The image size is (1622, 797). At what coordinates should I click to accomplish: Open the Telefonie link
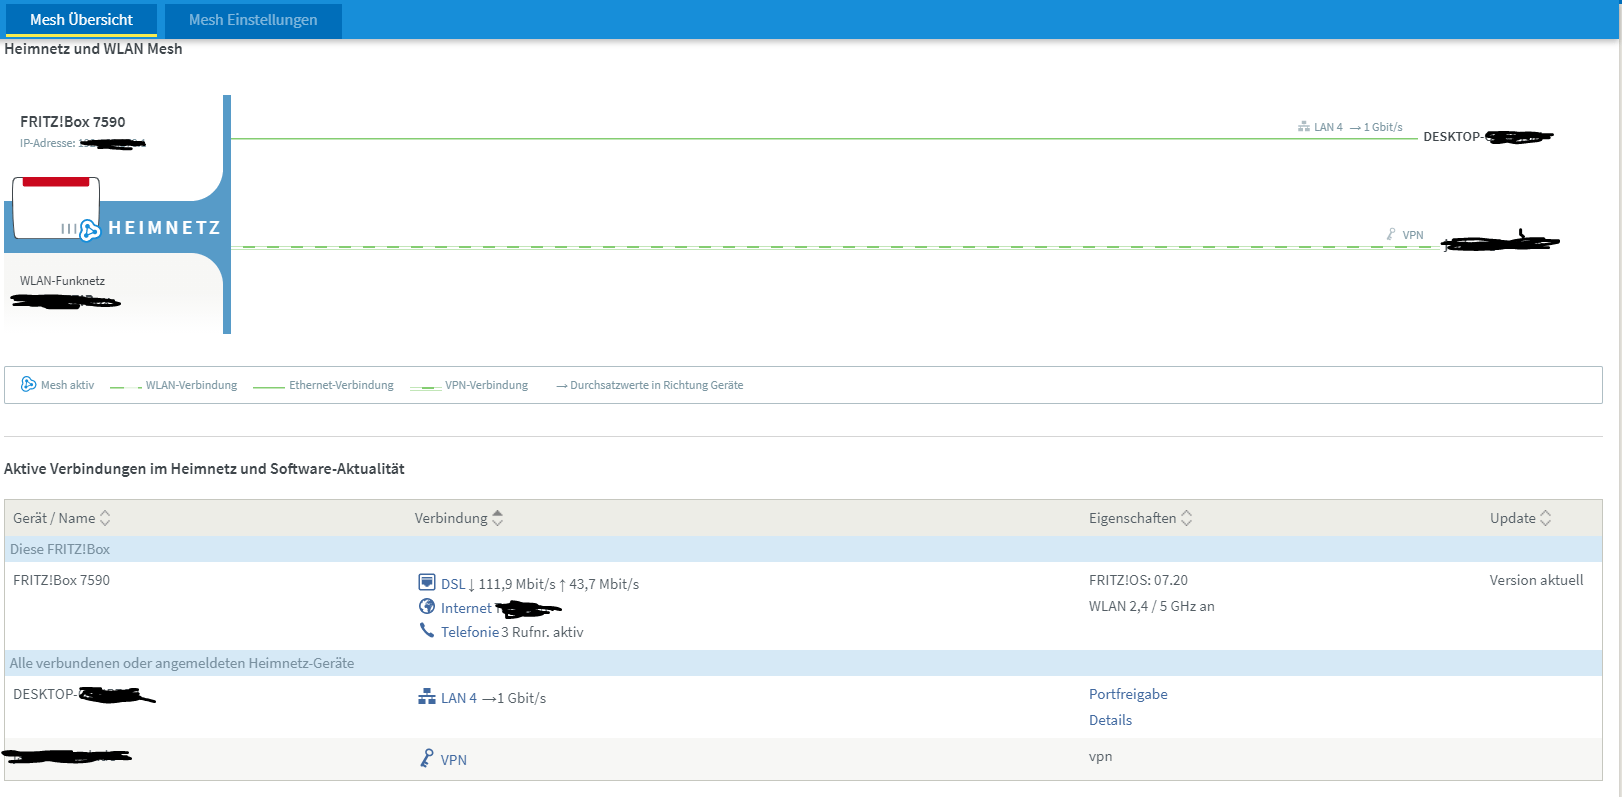click(x=470, y=632)
